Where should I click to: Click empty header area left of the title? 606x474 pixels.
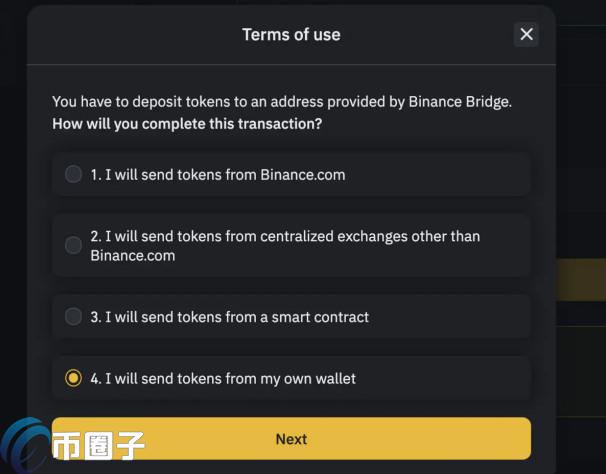pos(130,35)
